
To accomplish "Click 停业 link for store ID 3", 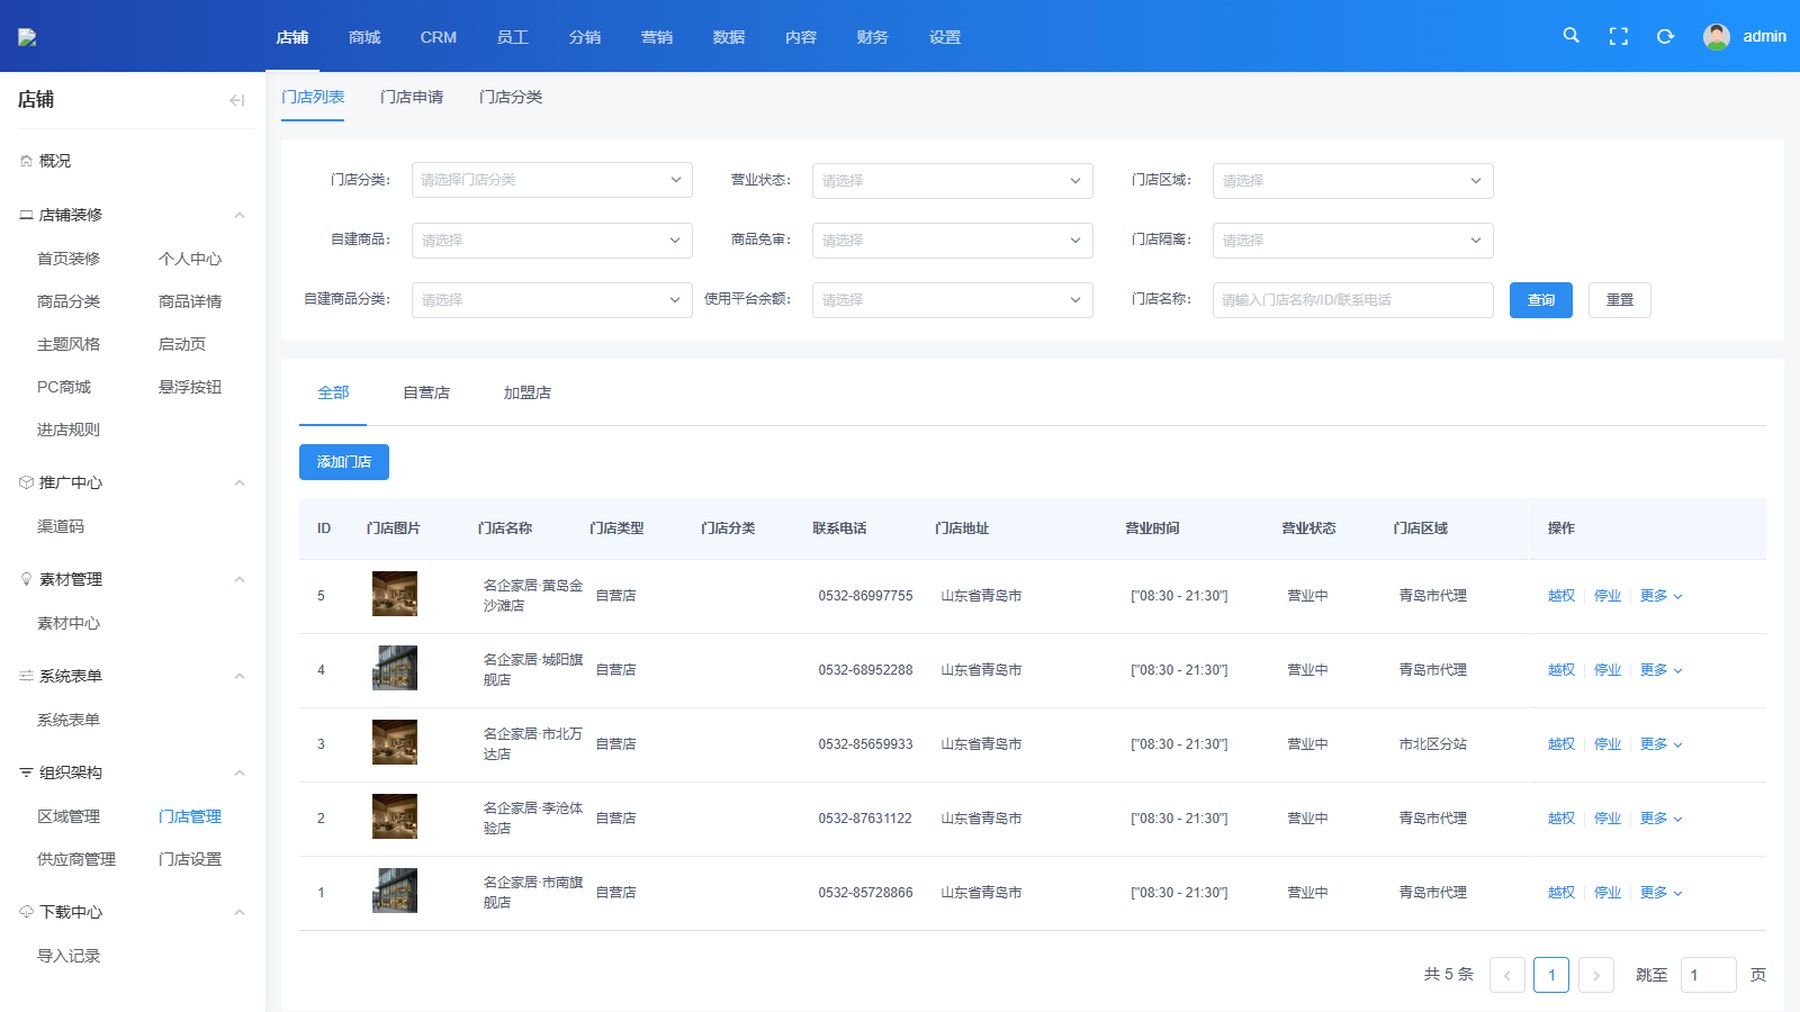I will (x=1607, y=744).
